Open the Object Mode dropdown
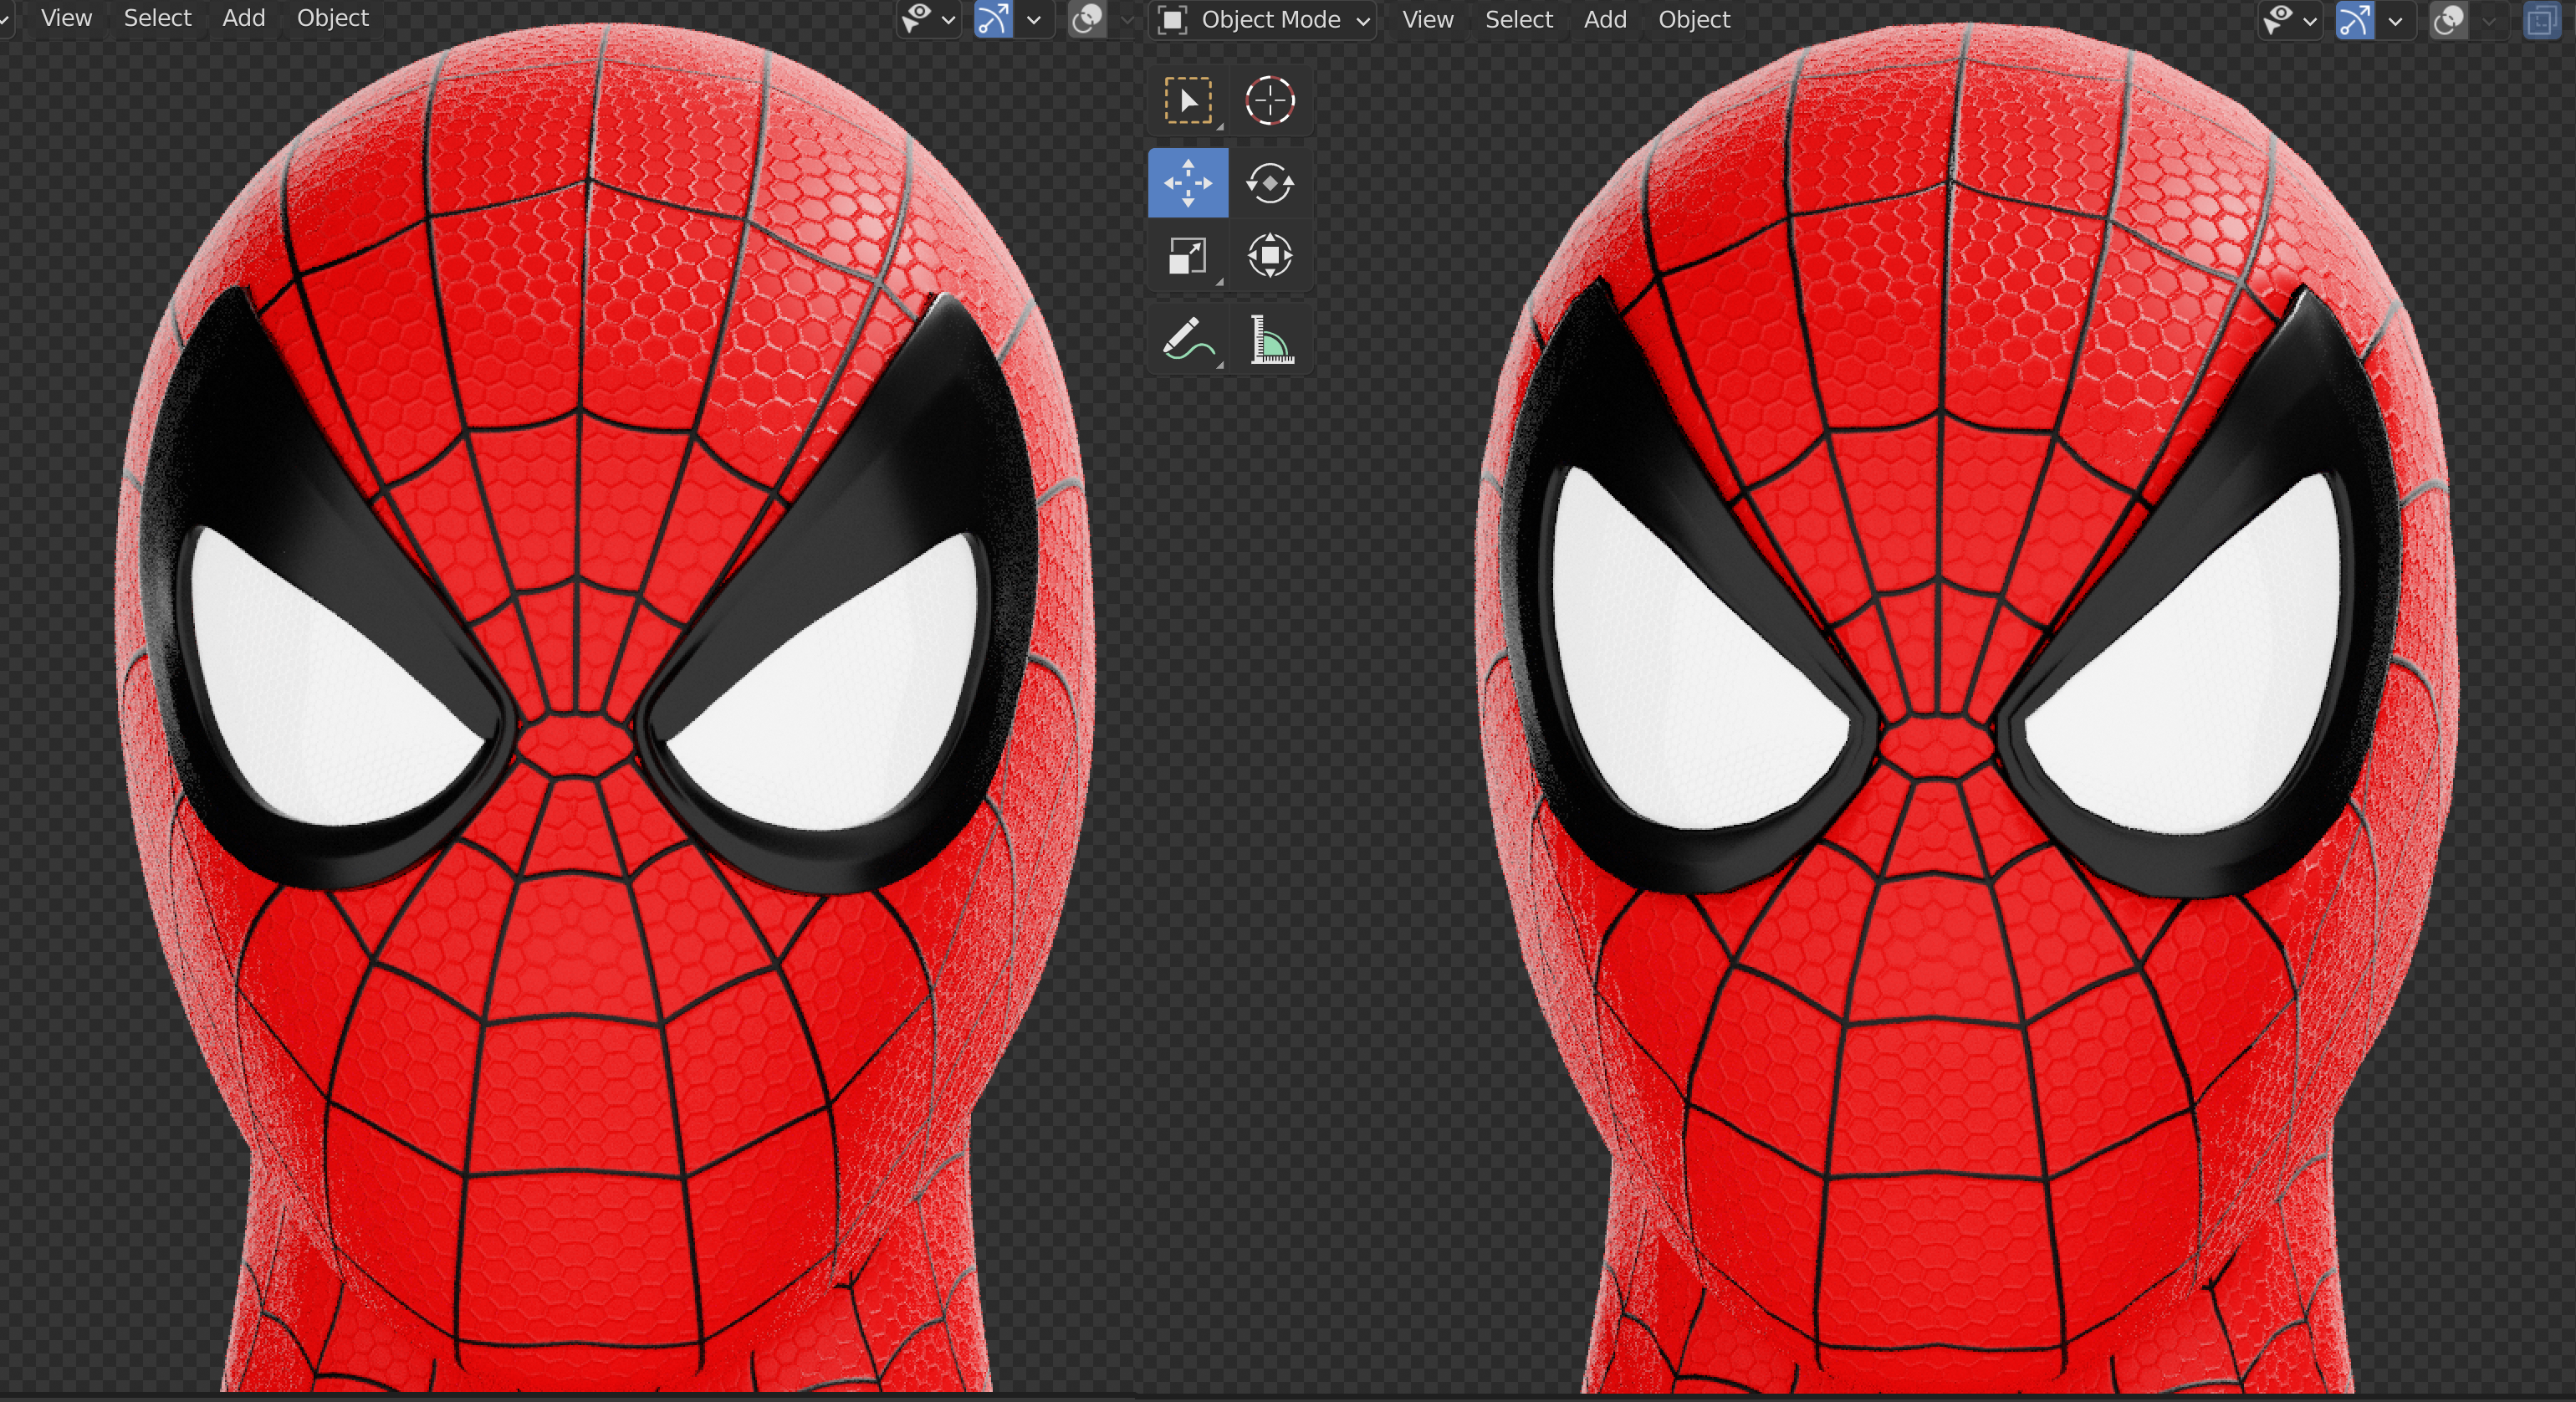The height and width of the screenshot is (1402, 2576). [1262, 19]
